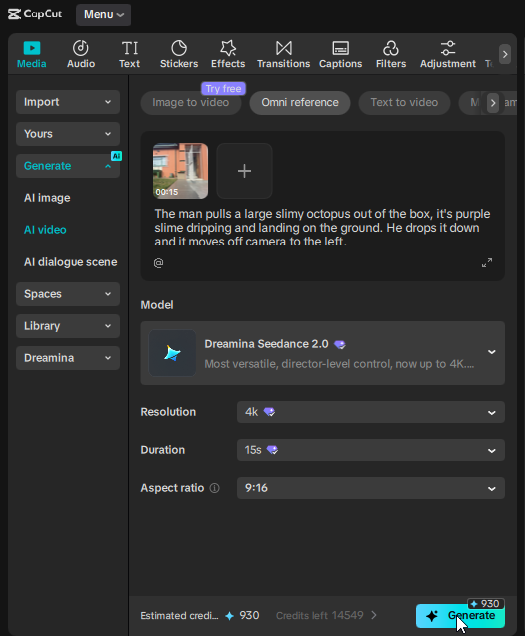This screenshot has height=636, width=525.
Task: Open the Captions panel icon
Action: pyautogui.click(x=340, y=48)
